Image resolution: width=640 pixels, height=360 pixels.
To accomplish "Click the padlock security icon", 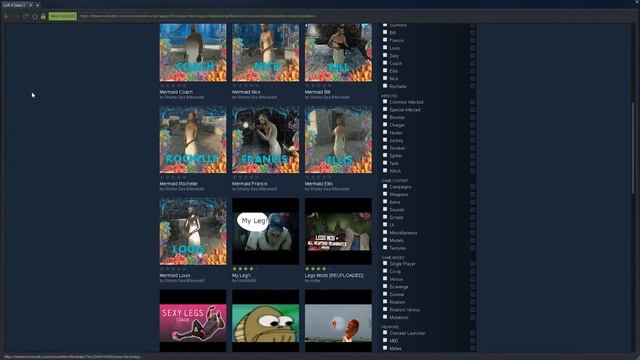I will tap(43, 16).
